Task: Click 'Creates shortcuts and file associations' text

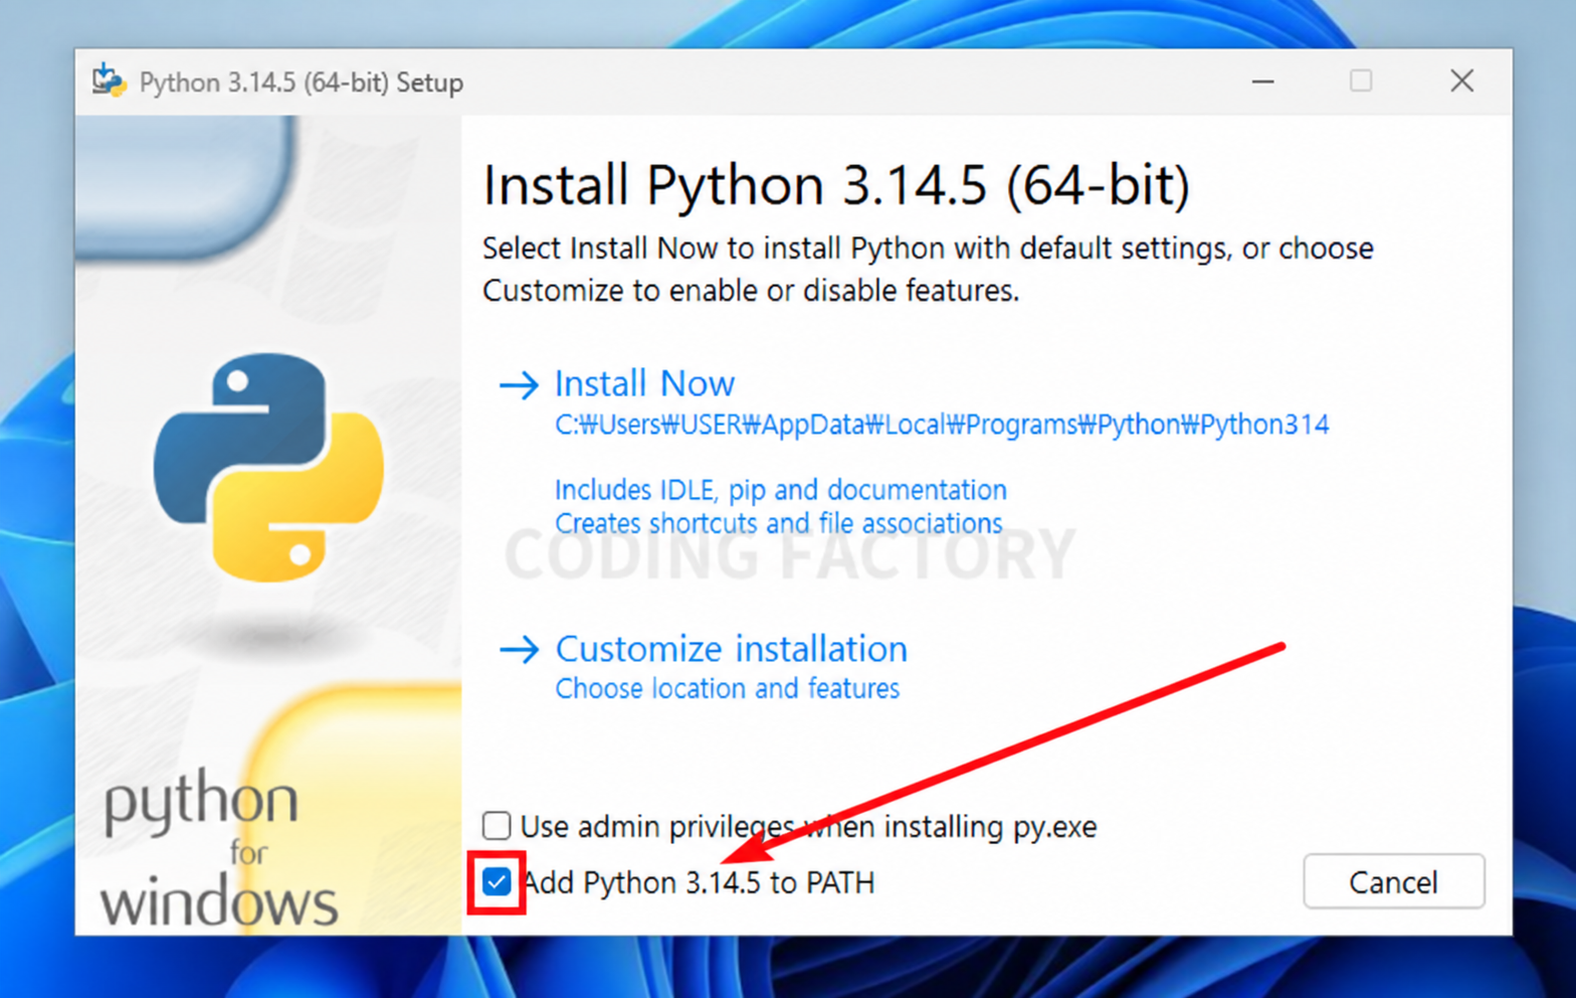Action: [779, 524]
